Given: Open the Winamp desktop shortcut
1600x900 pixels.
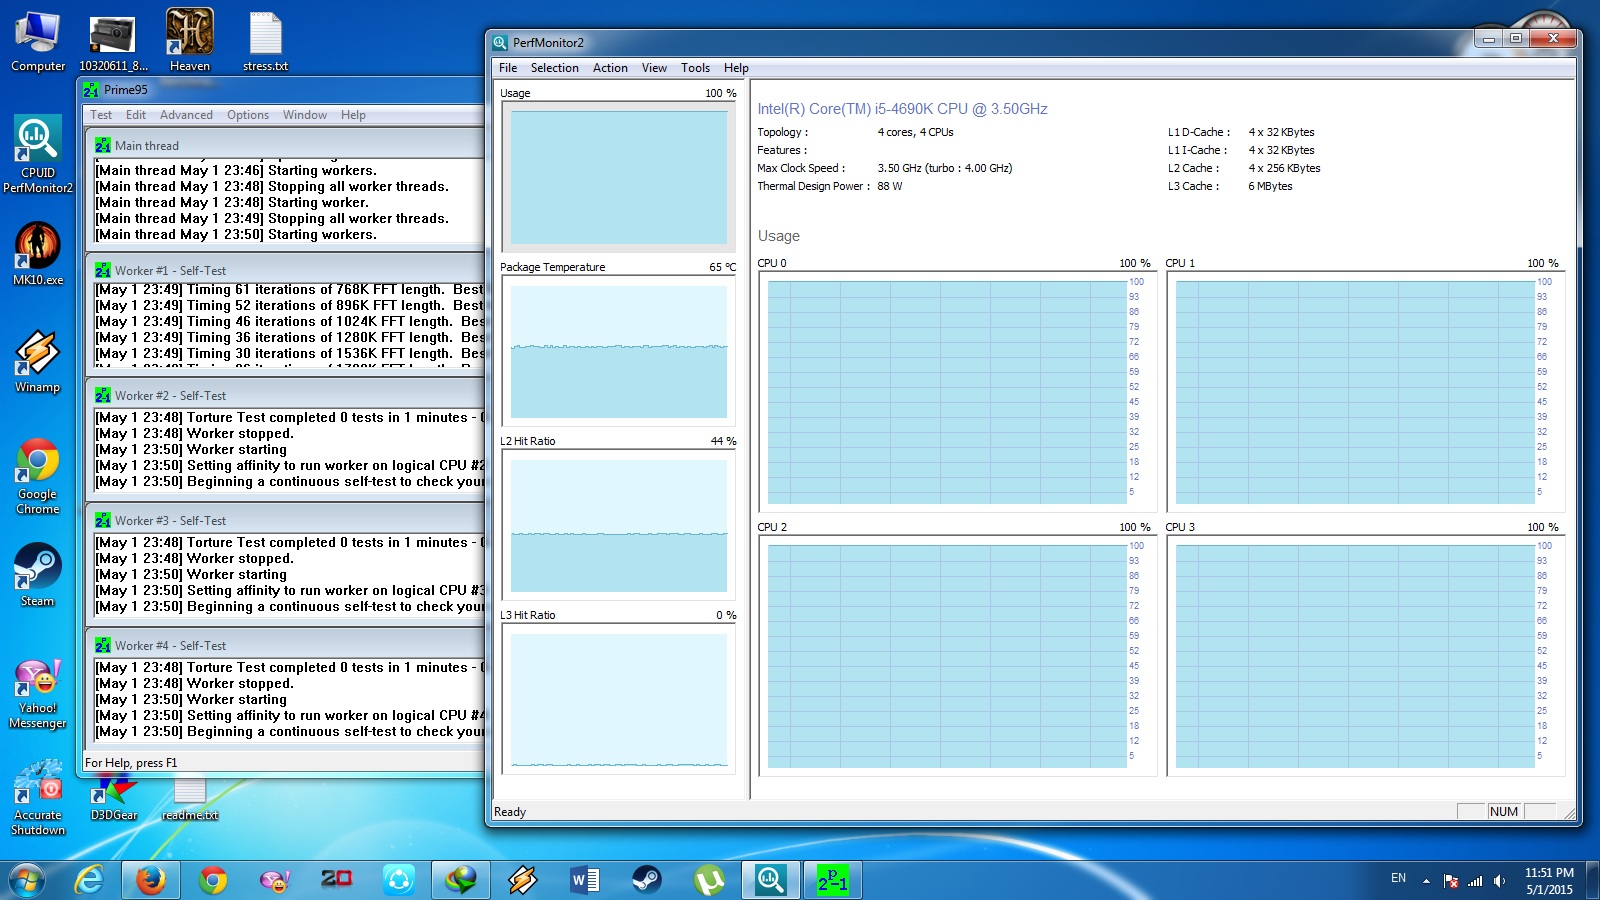Looking at the screenshot, I should 38,362.
